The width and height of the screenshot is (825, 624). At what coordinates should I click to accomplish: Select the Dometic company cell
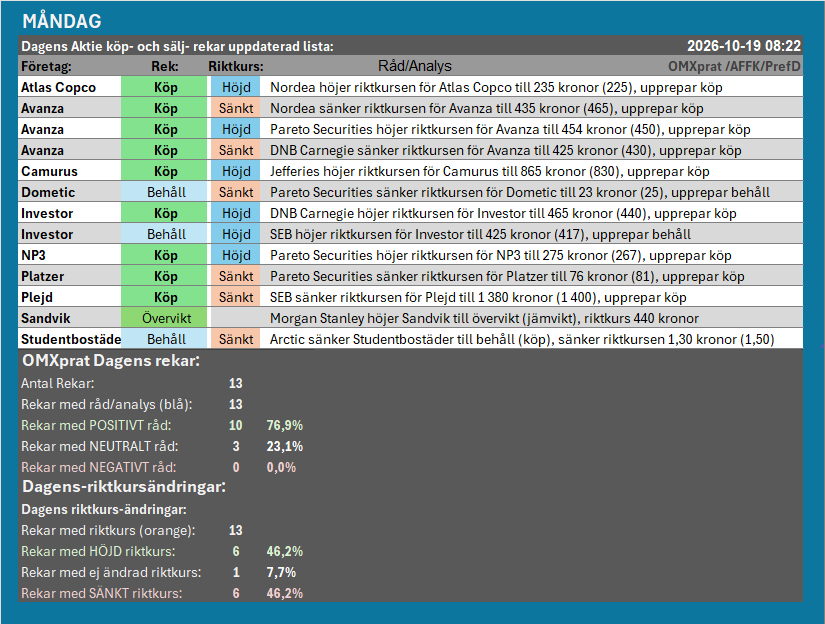coord(69,193)
